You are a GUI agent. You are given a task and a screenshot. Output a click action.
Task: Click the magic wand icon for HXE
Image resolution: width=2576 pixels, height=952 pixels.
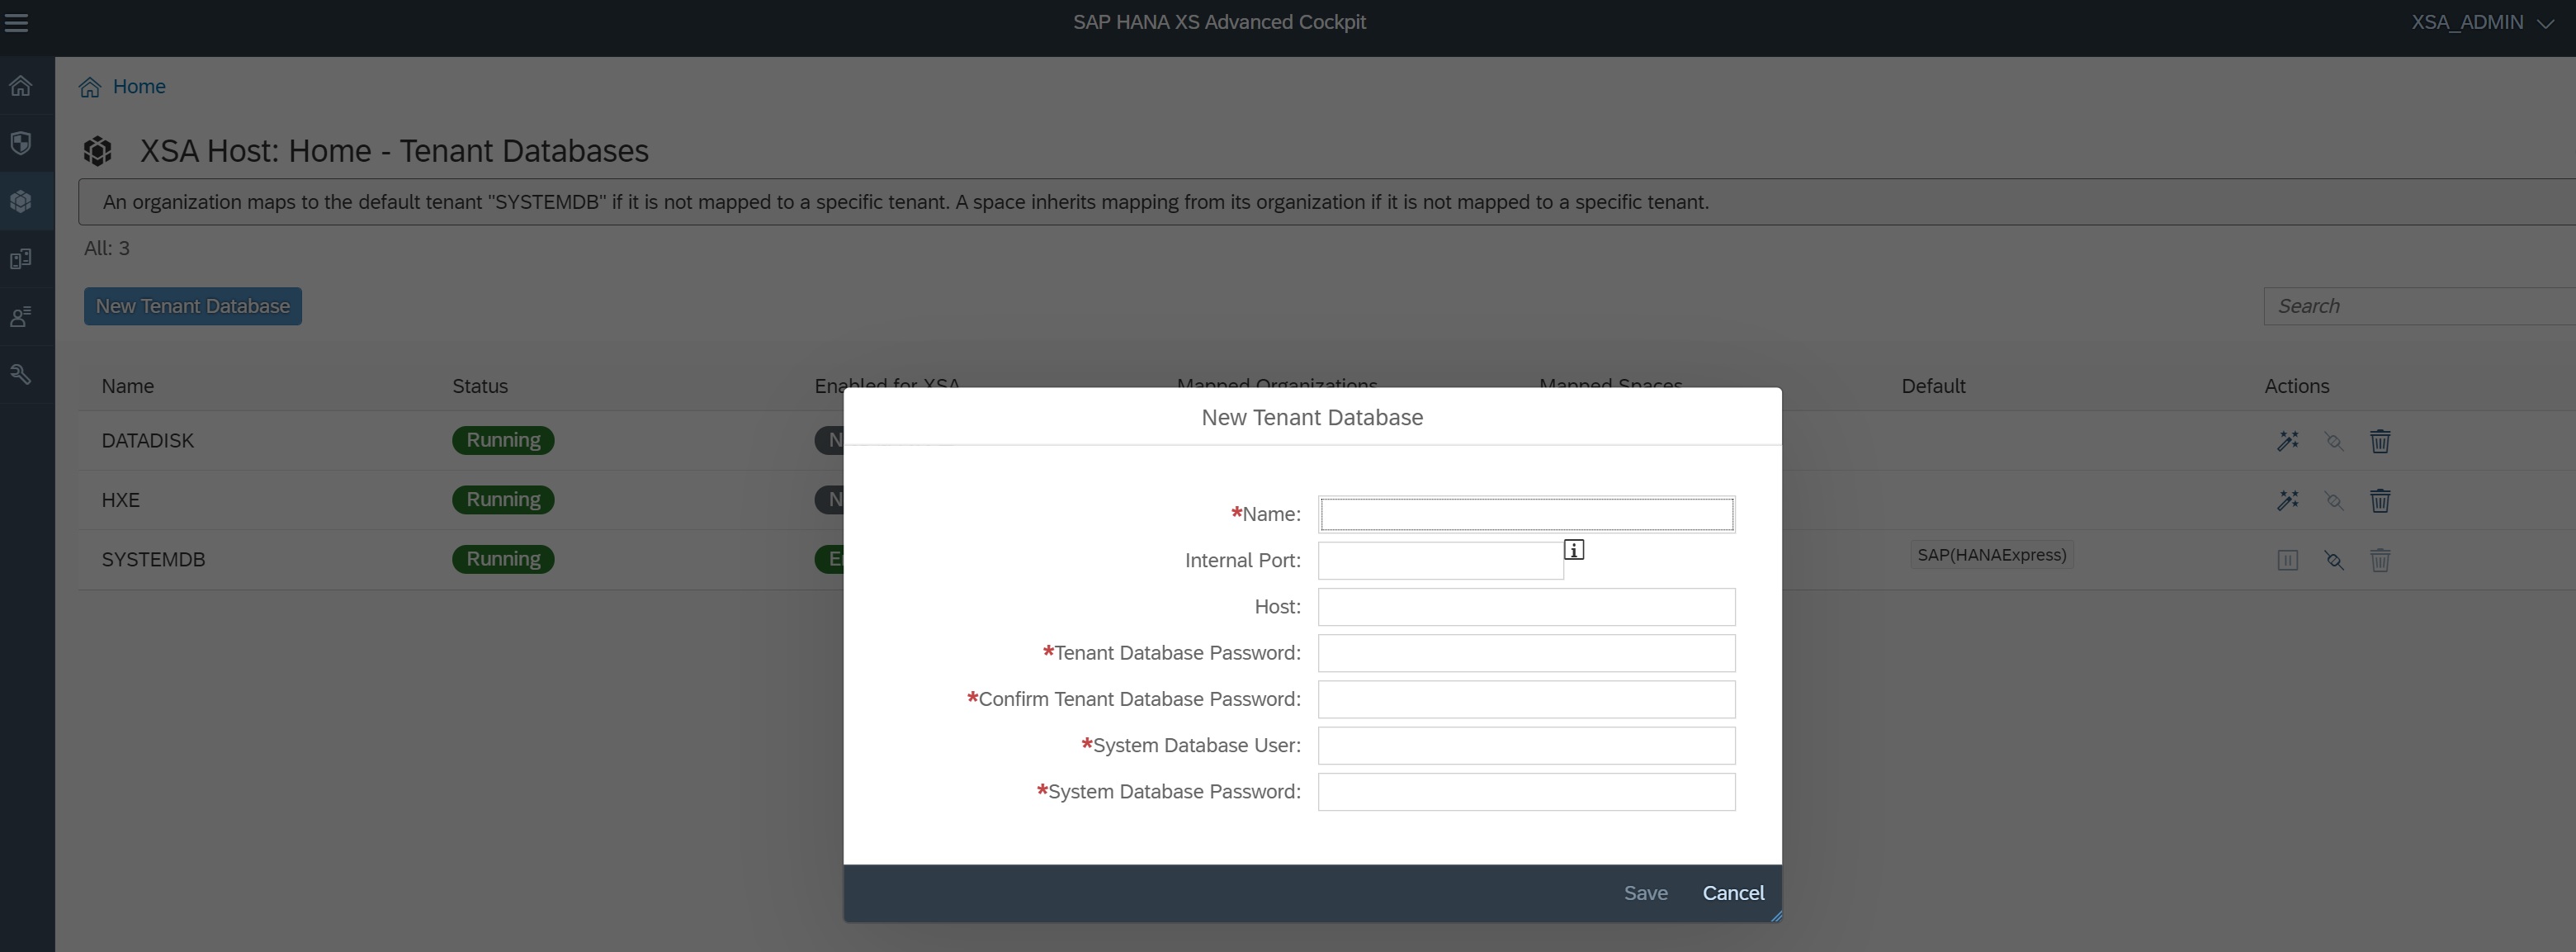click(2288, 500)
